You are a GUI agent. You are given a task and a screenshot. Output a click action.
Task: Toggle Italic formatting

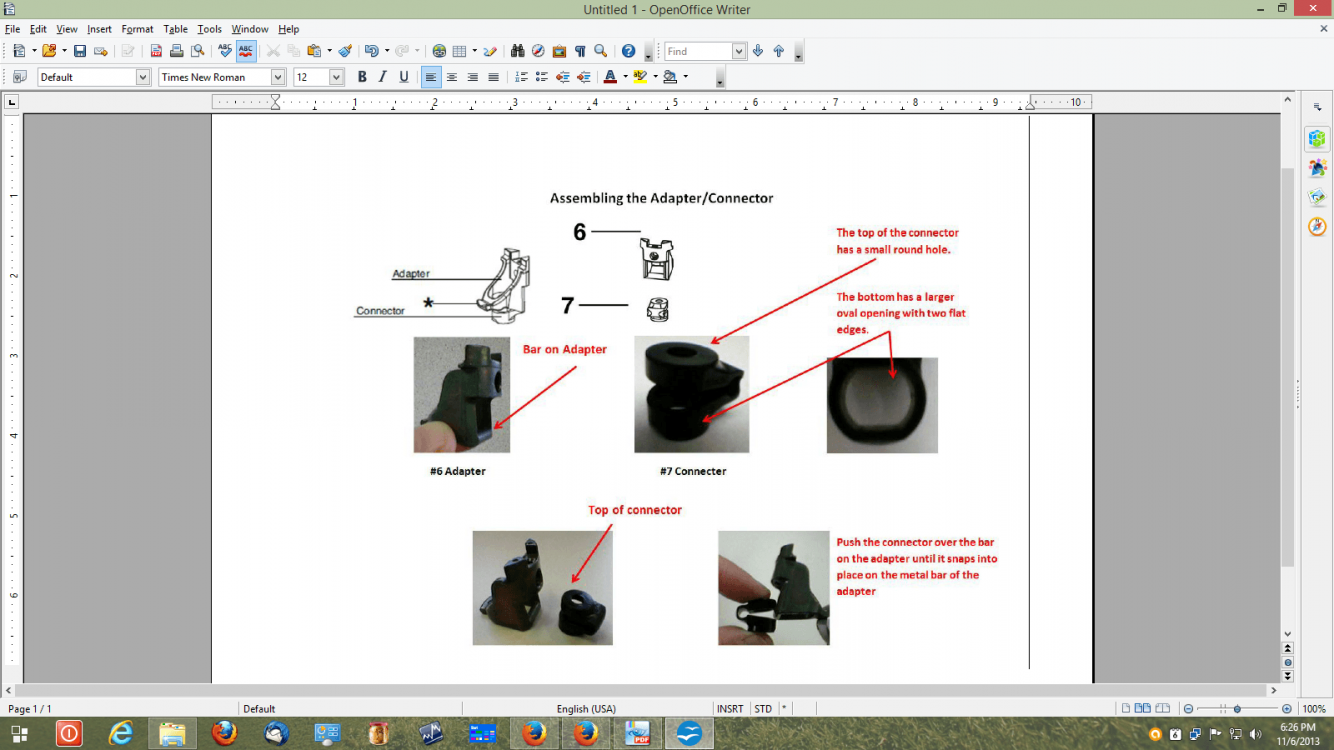click(x=383, y=77)
